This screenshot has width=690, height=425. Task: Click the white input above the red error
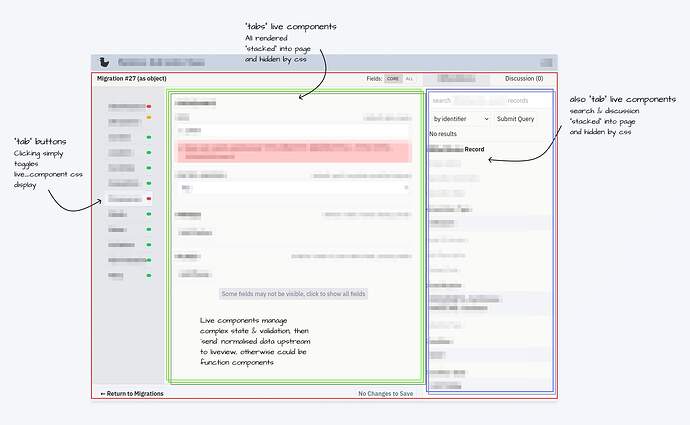click(x=294, y=130)
